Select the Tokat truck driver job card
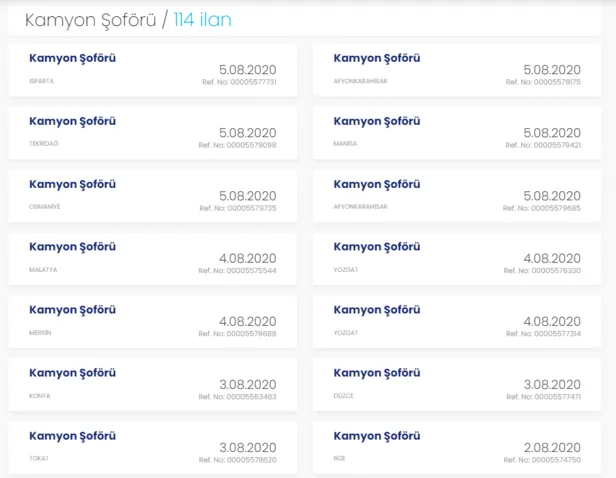Viewport: 616px width, 478px height. click(x=73, y=436)
